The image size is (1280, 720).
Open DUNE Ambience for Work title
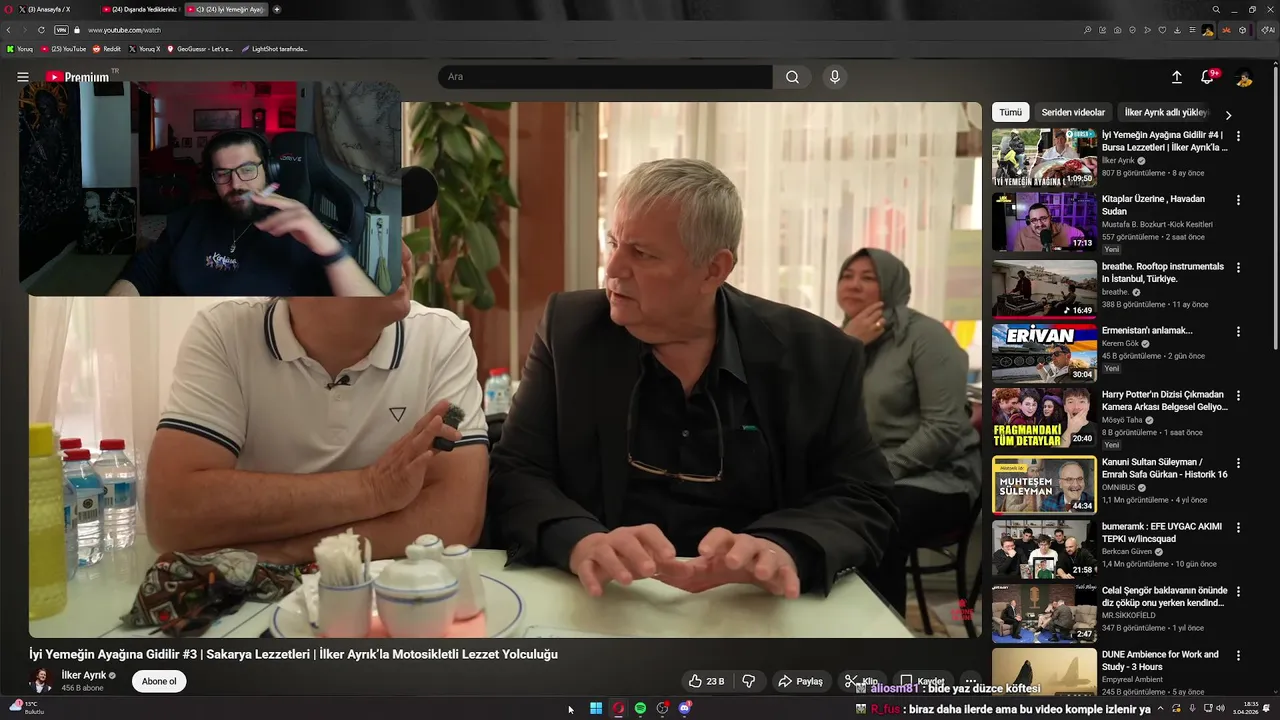point(1160,660)
